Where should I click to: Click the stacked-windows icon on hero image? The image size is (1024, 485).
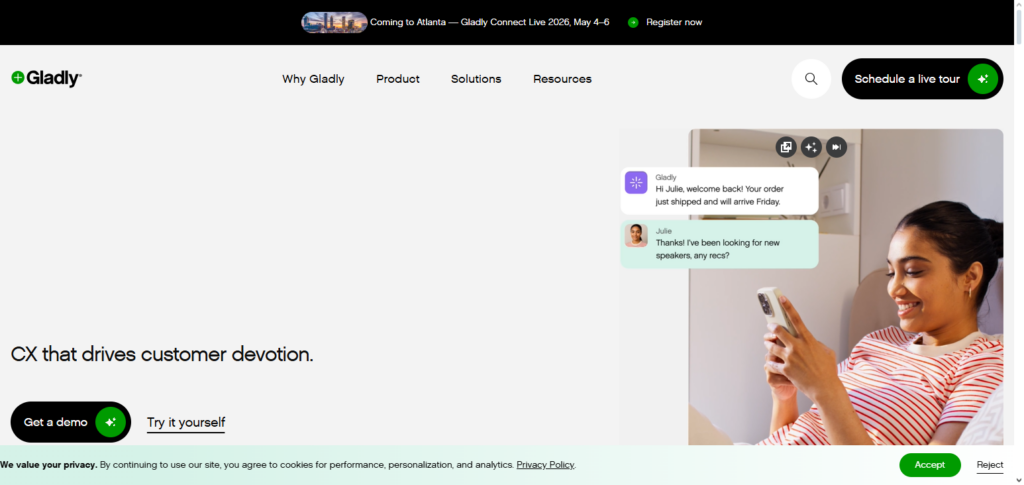pyautogui.click(x=786, y=147)
